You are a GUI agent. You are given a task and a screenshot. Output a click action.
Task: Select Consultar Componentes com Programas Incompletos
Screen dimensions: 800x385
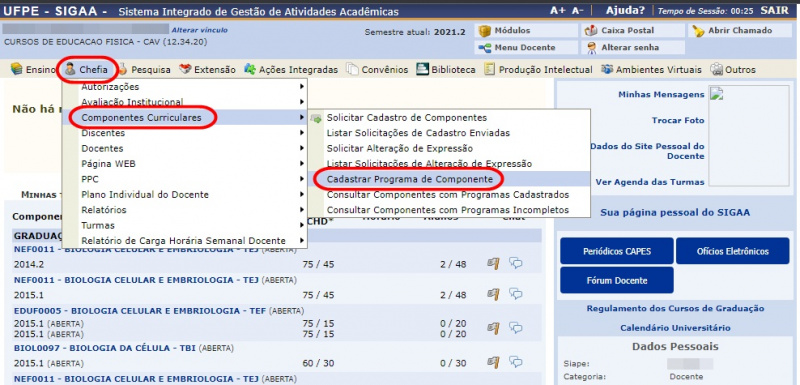449,210
